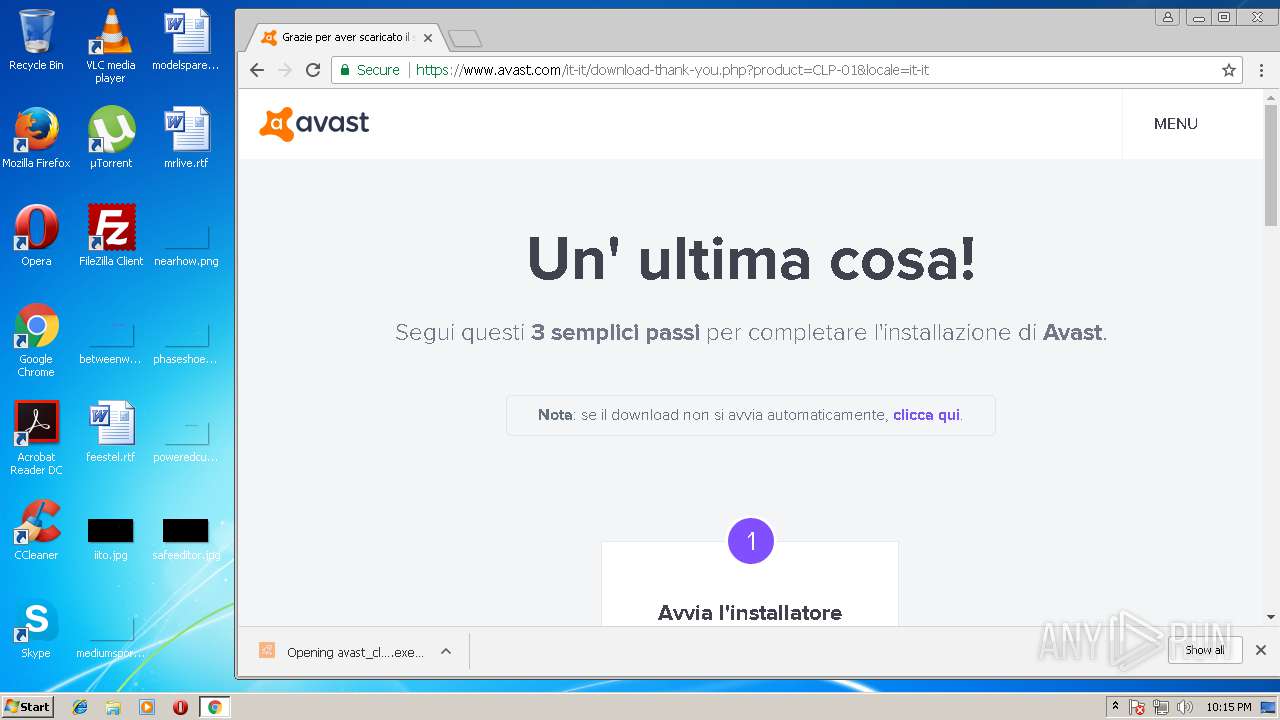Screen dimensions: 1280x720
Task: Select the Mozilla Firefox desktop icon
Action: click(36, 138)
